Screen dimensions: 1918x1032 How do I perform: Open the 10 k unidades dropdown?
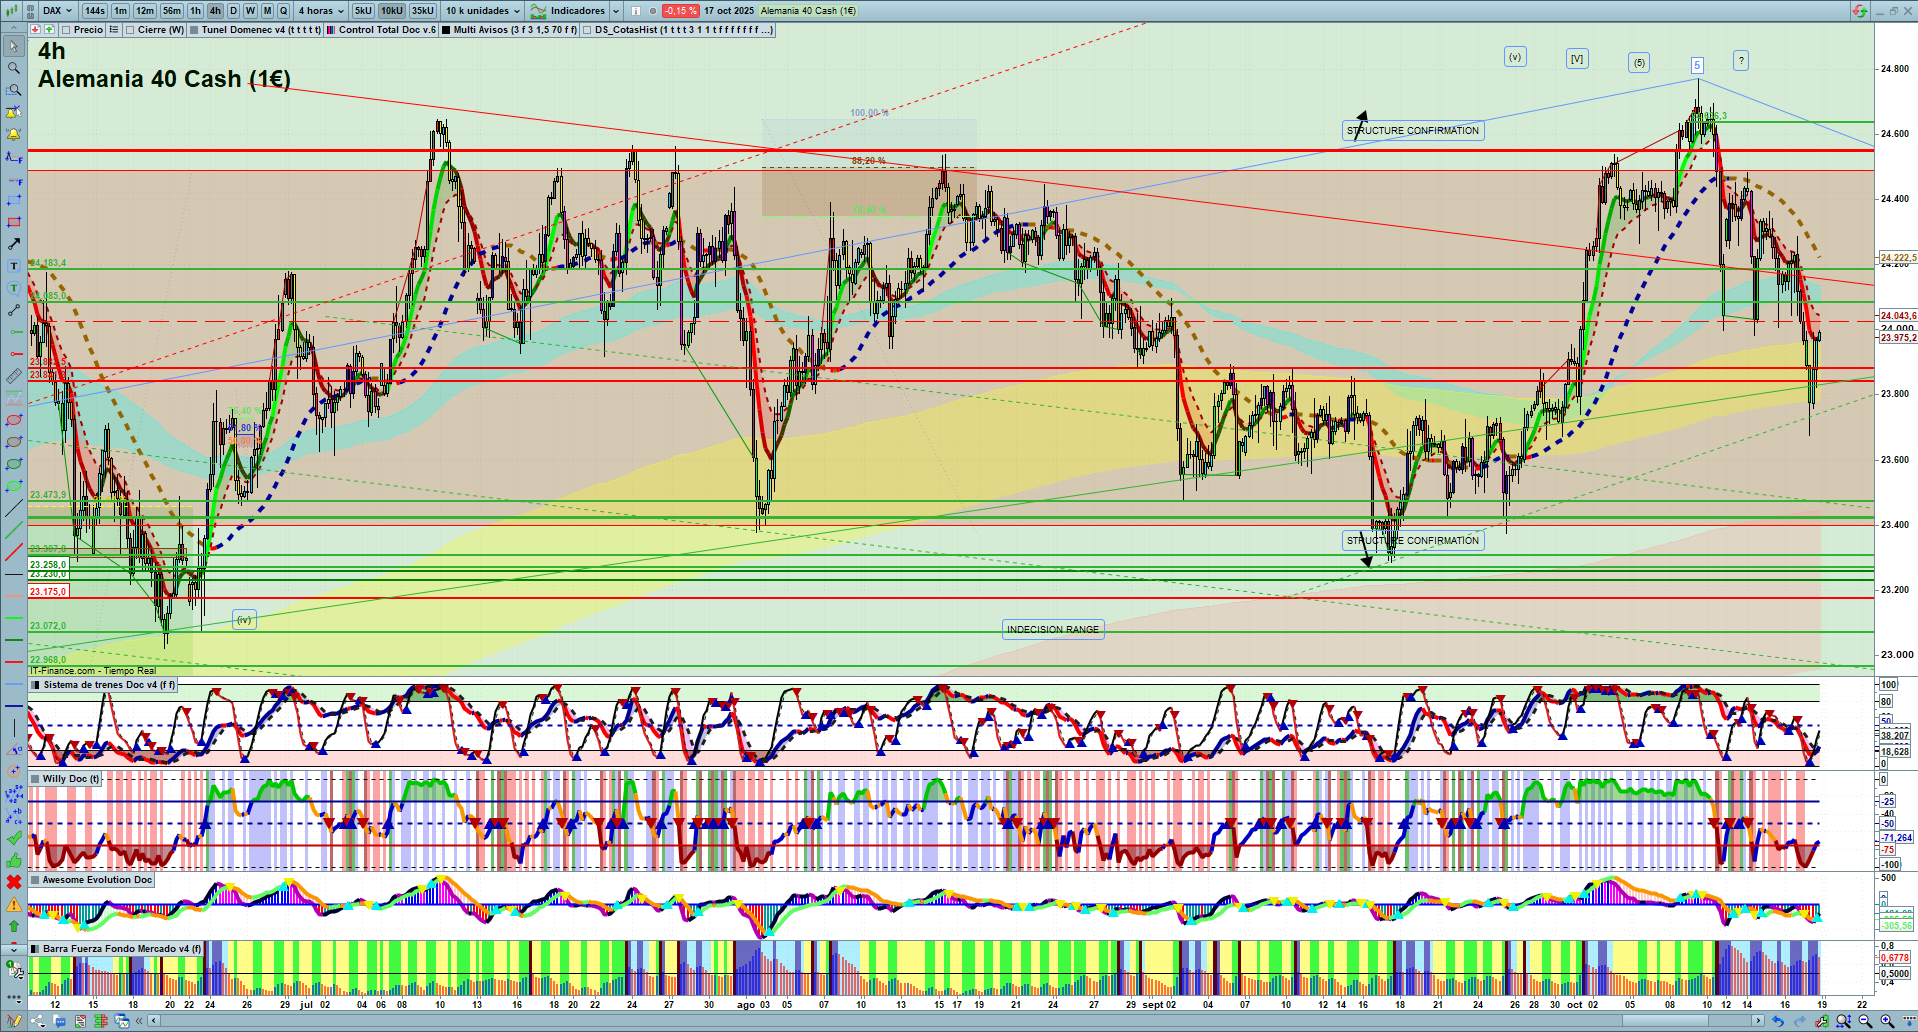click(x=483, y=11)
